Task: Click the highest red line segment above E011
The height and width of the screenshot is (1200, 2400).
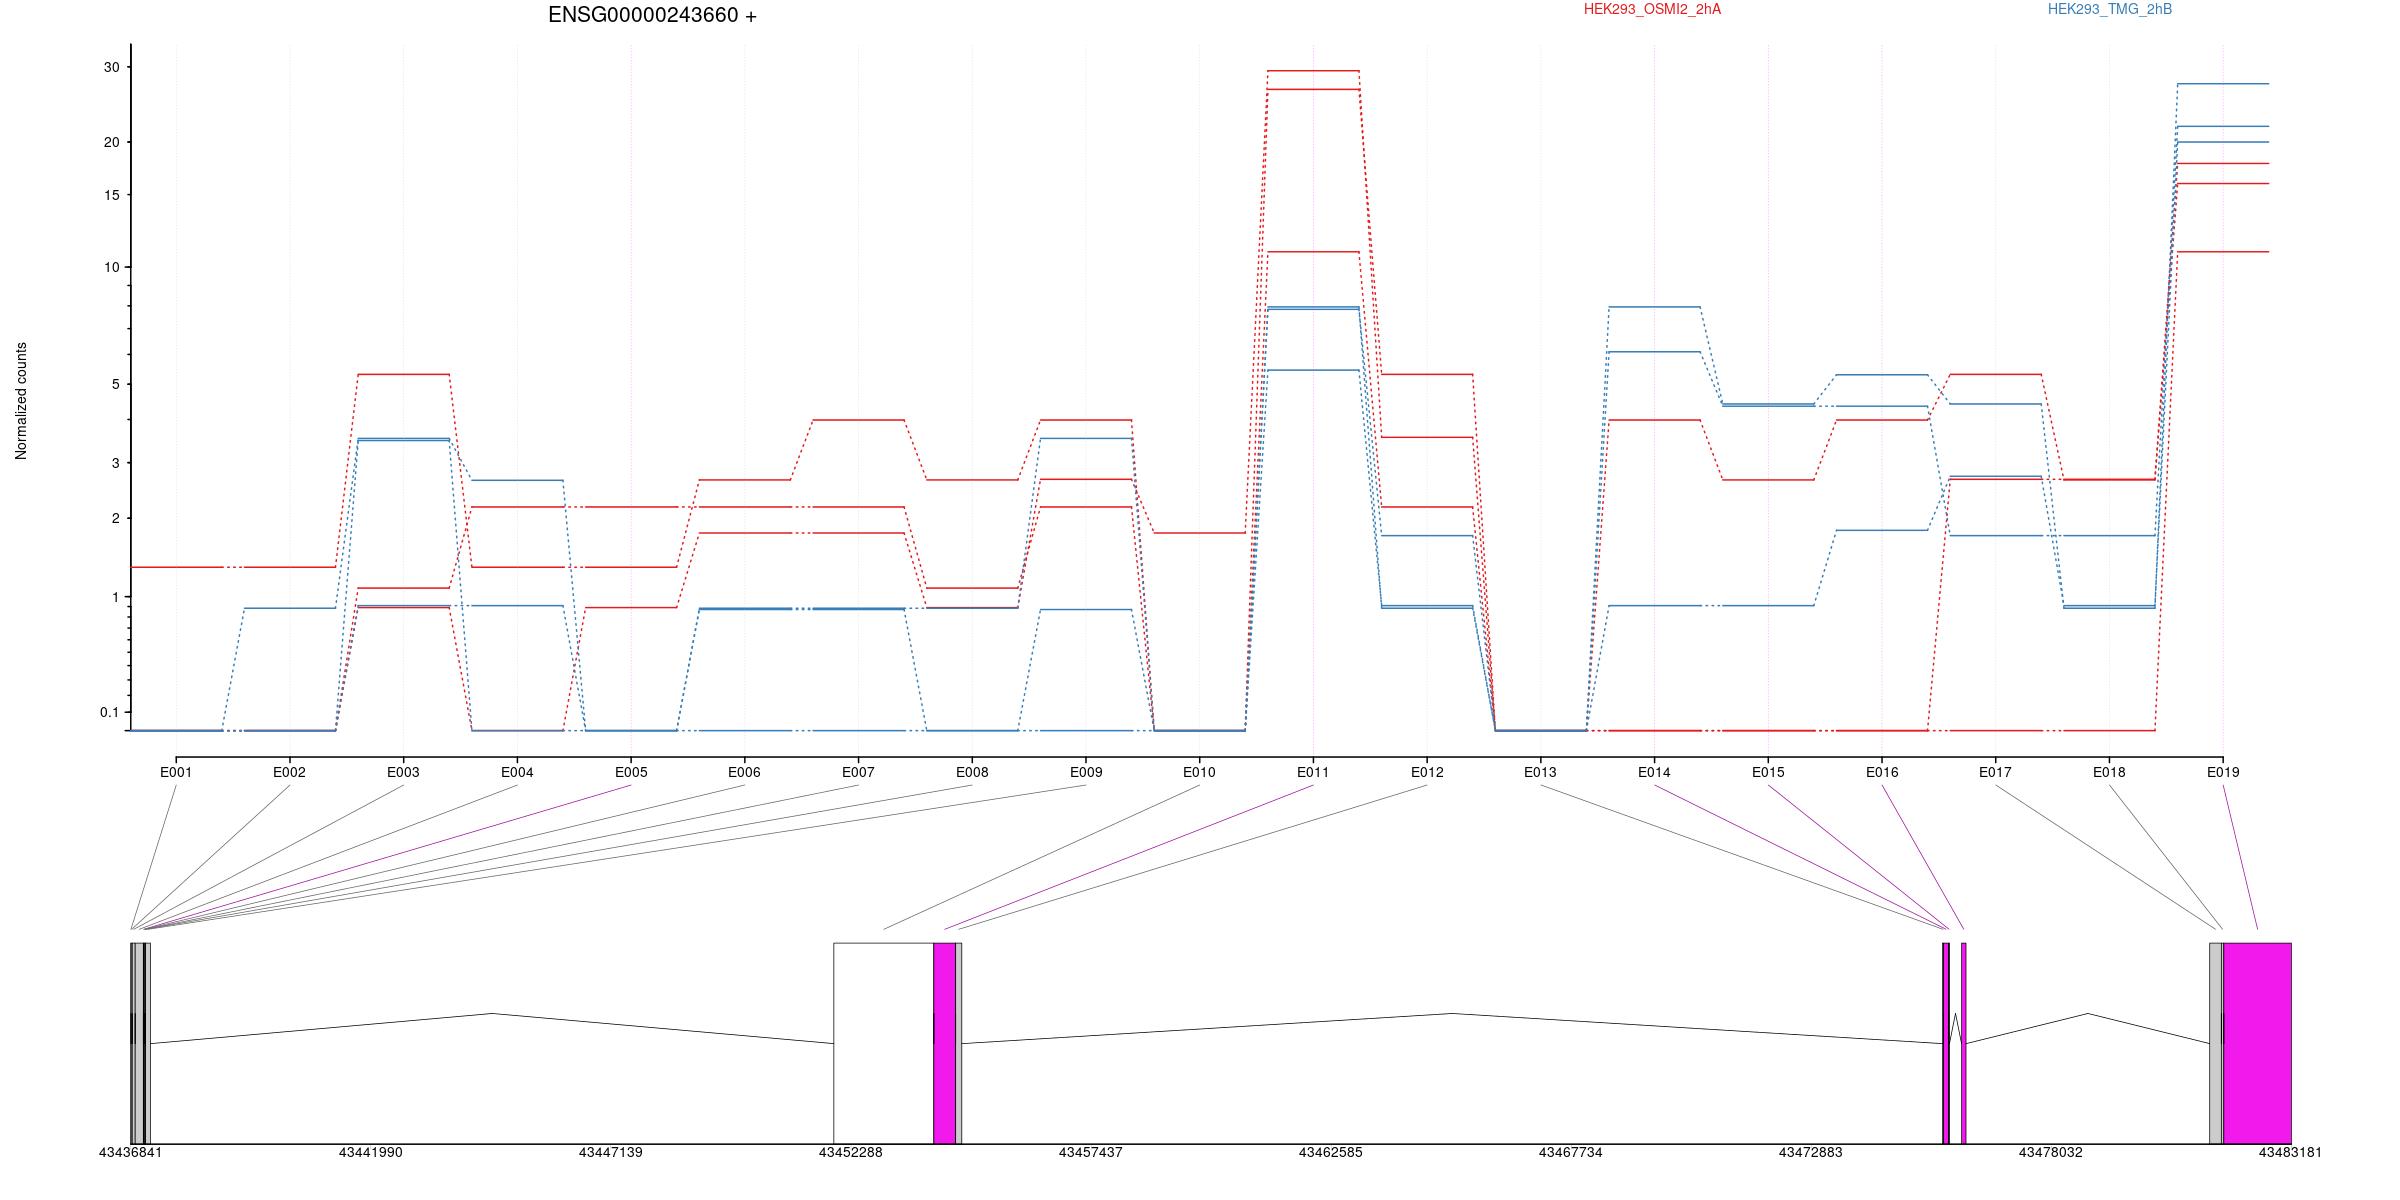Action: coord(1313,71)
